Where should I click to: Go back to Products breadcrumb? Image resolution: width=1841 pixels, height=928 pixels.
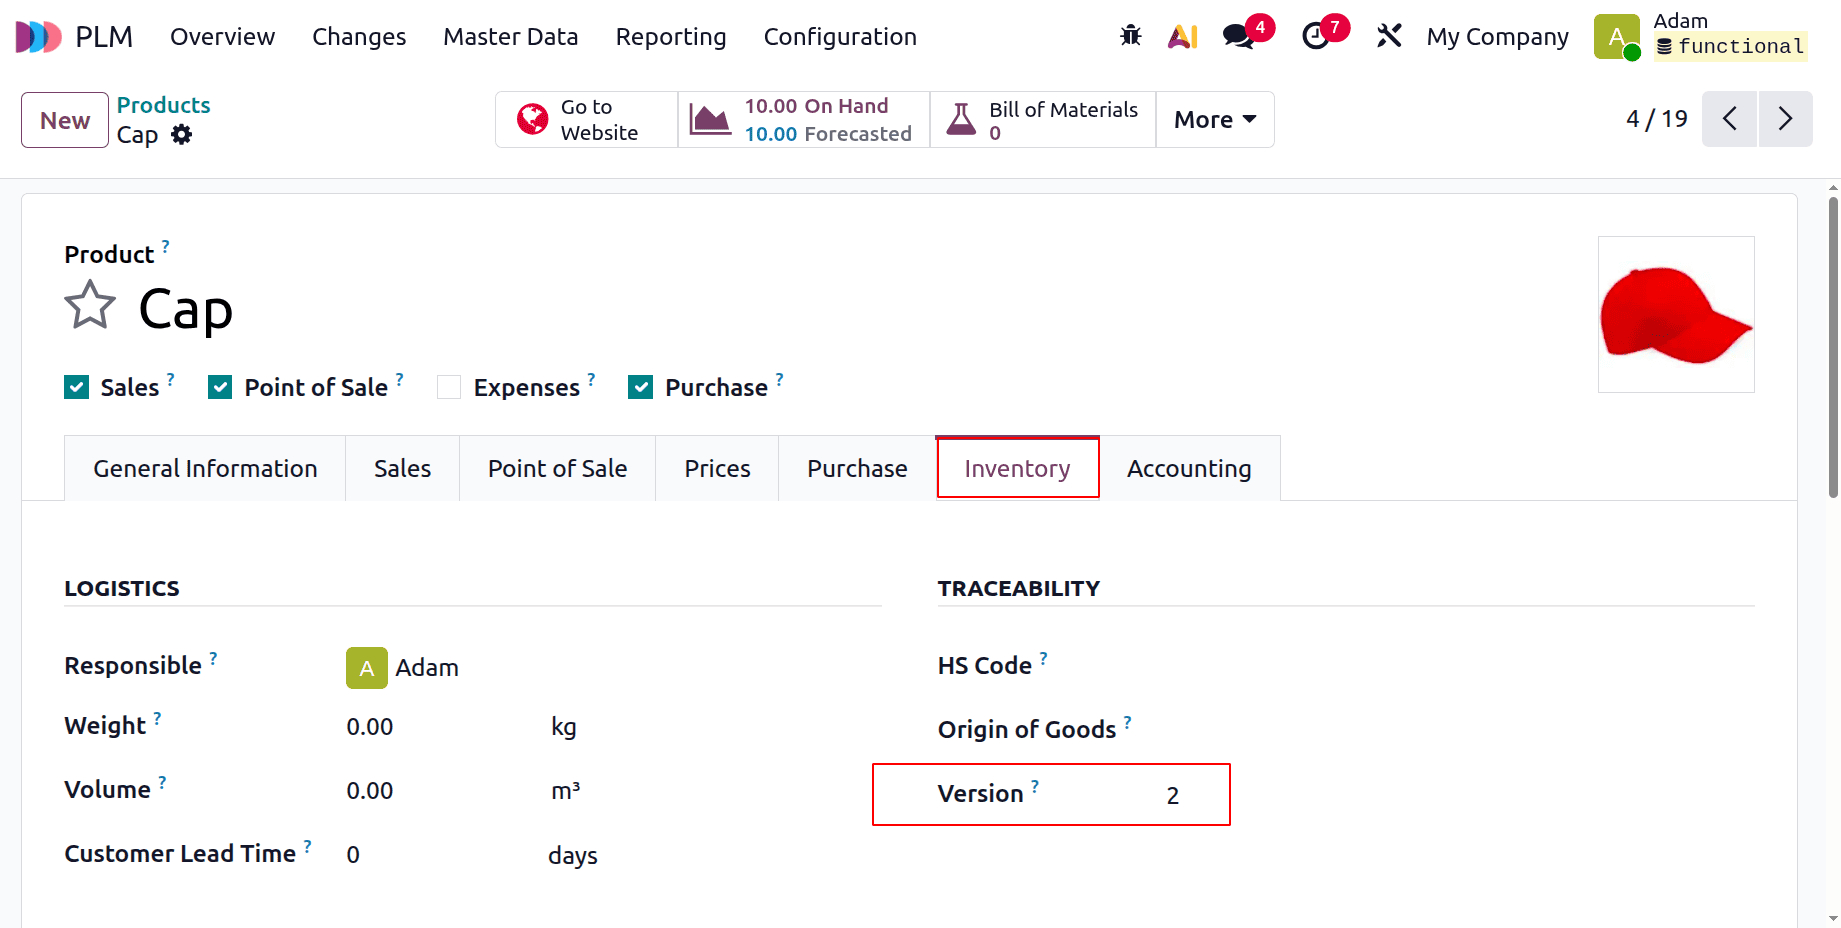163,105
